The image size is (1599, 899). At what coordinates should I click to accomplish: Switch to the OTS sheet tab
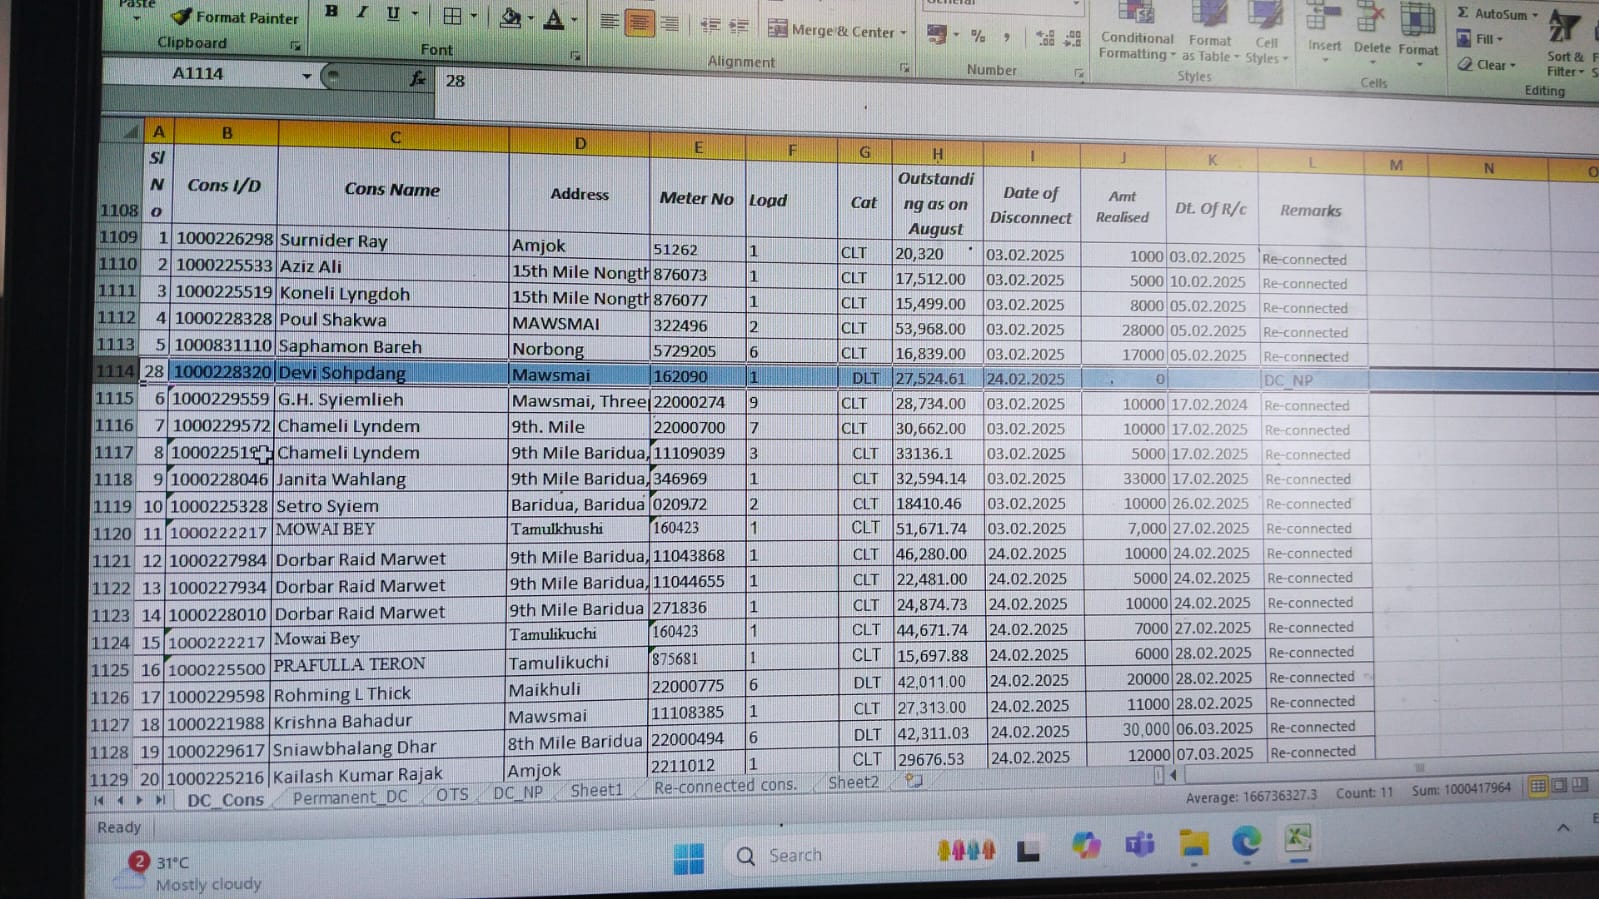(452, 794)
